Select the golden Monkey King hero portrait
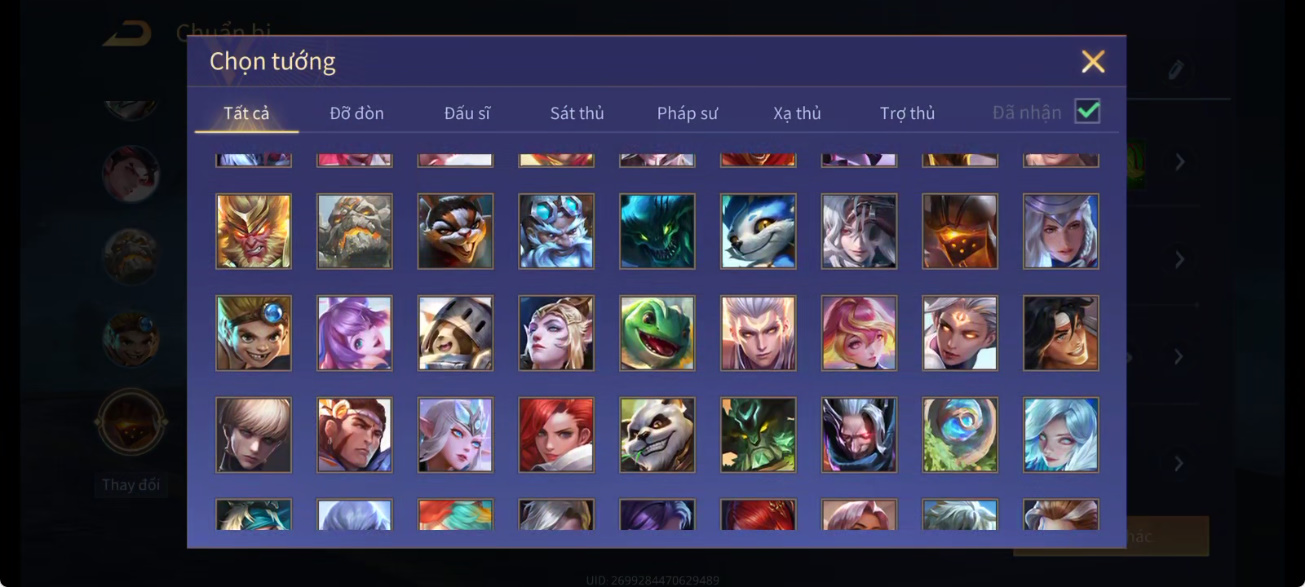Viewport: 1305px width, 587px height. [254, 231]
